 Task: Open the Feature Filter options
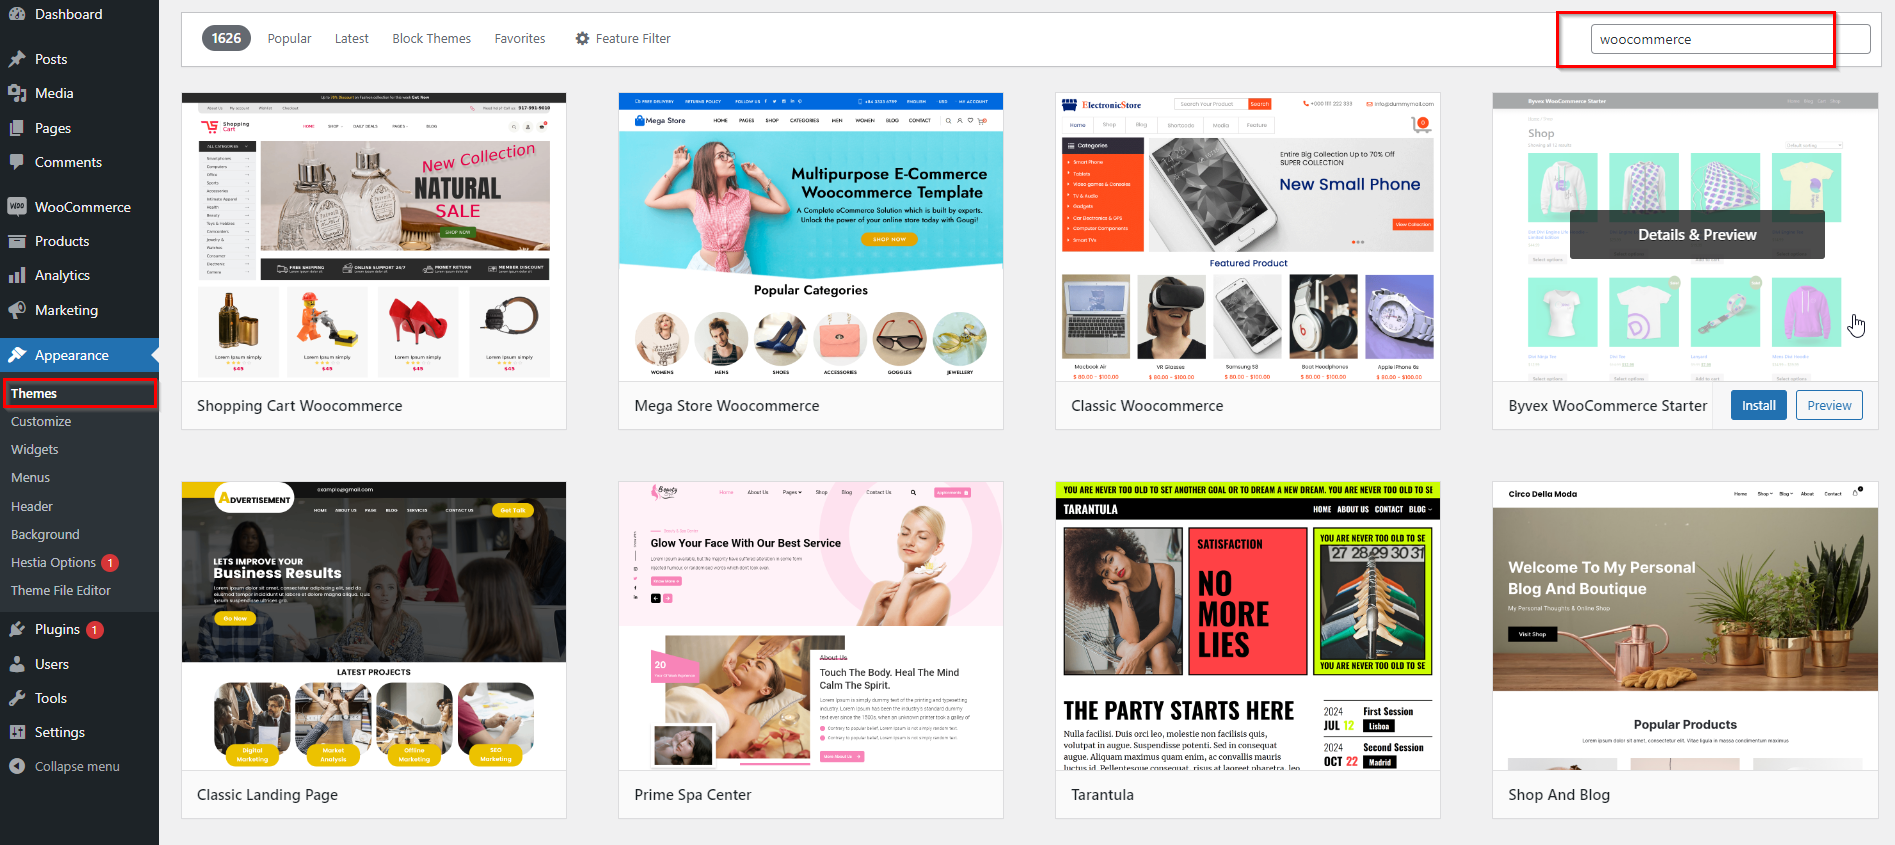pyautogui.click(x=622, y=38)
